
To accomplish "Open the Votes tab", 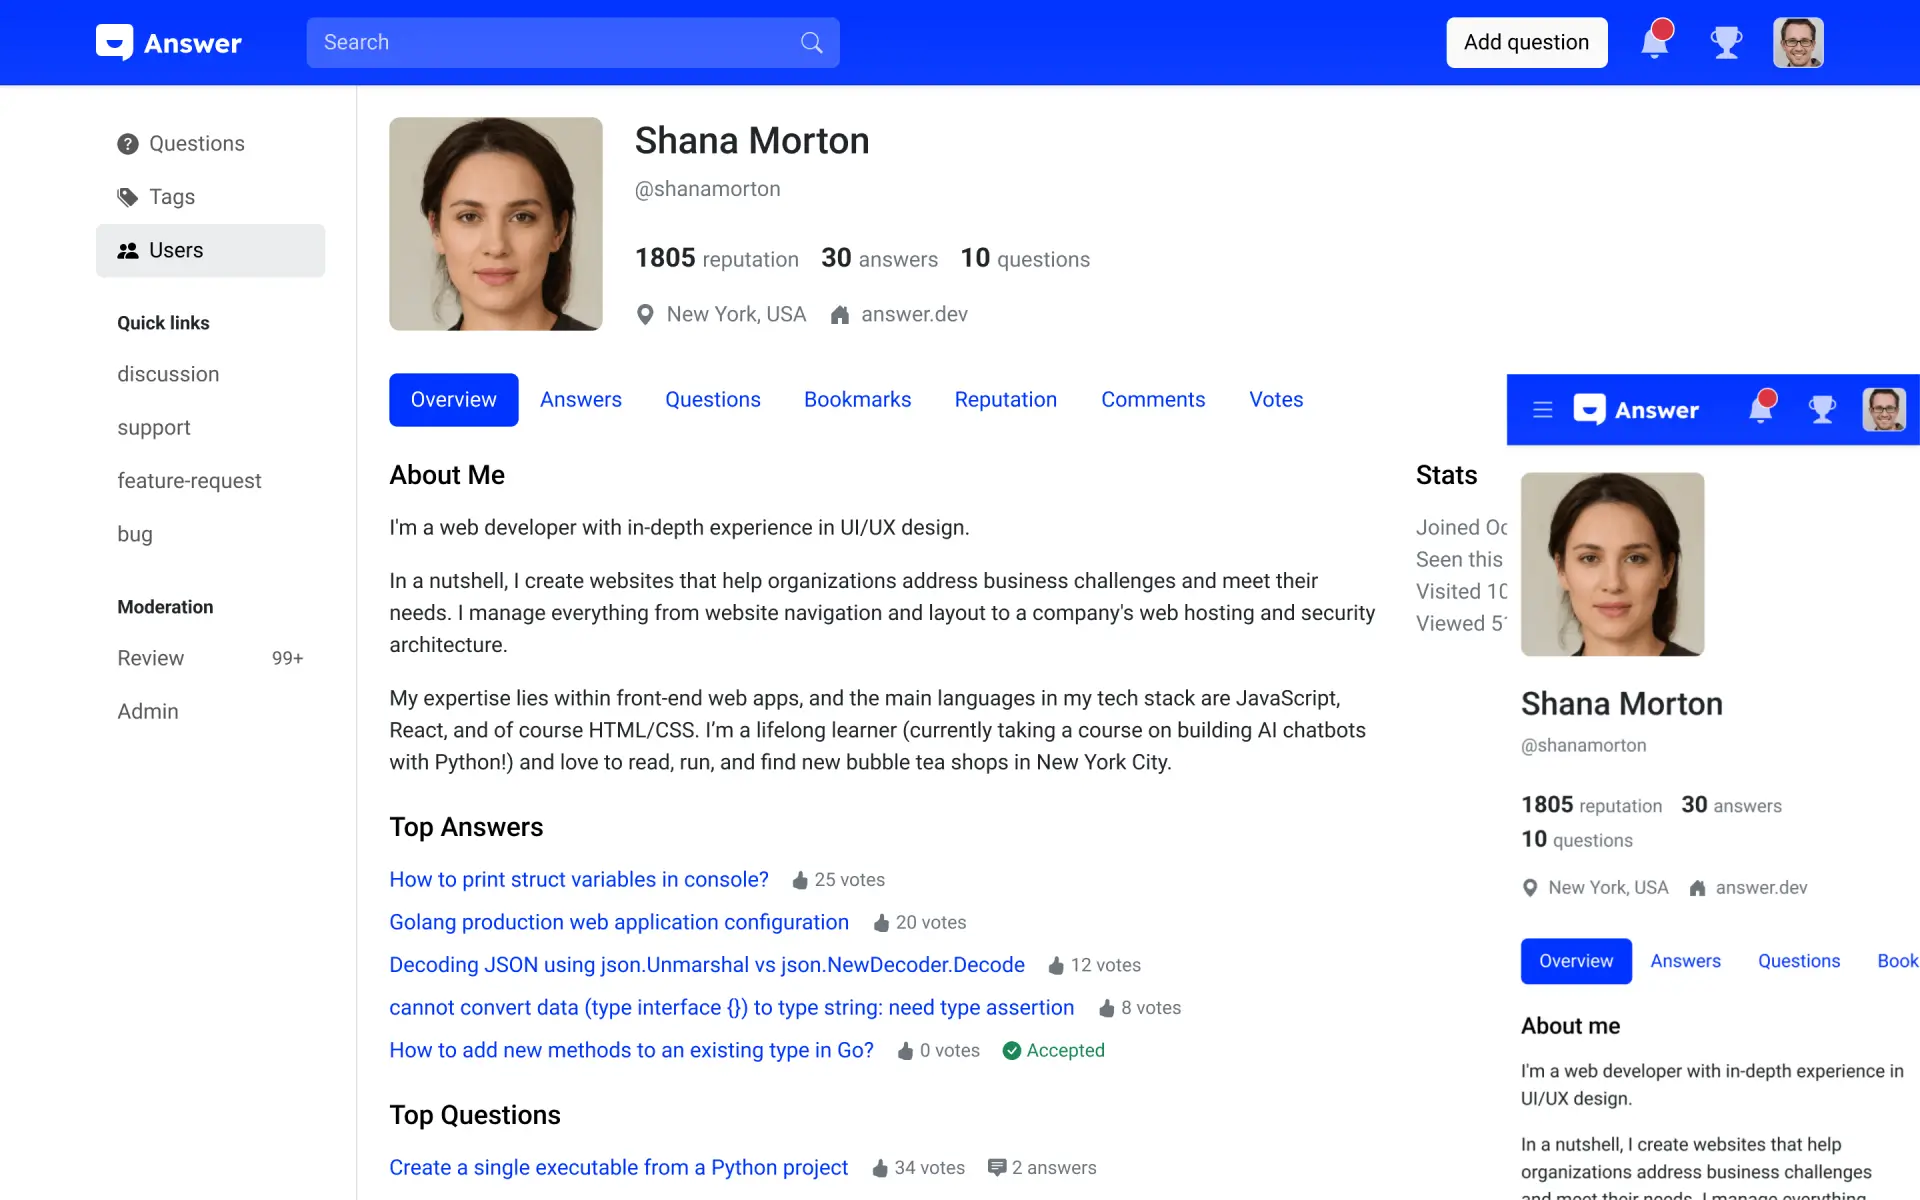I will [1275, 400].
